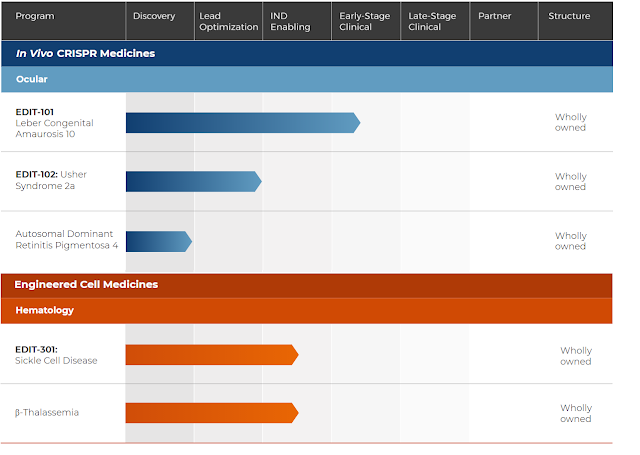
Task: Select the In Vivo CRISPR Medicines heading
Action: 85,53
